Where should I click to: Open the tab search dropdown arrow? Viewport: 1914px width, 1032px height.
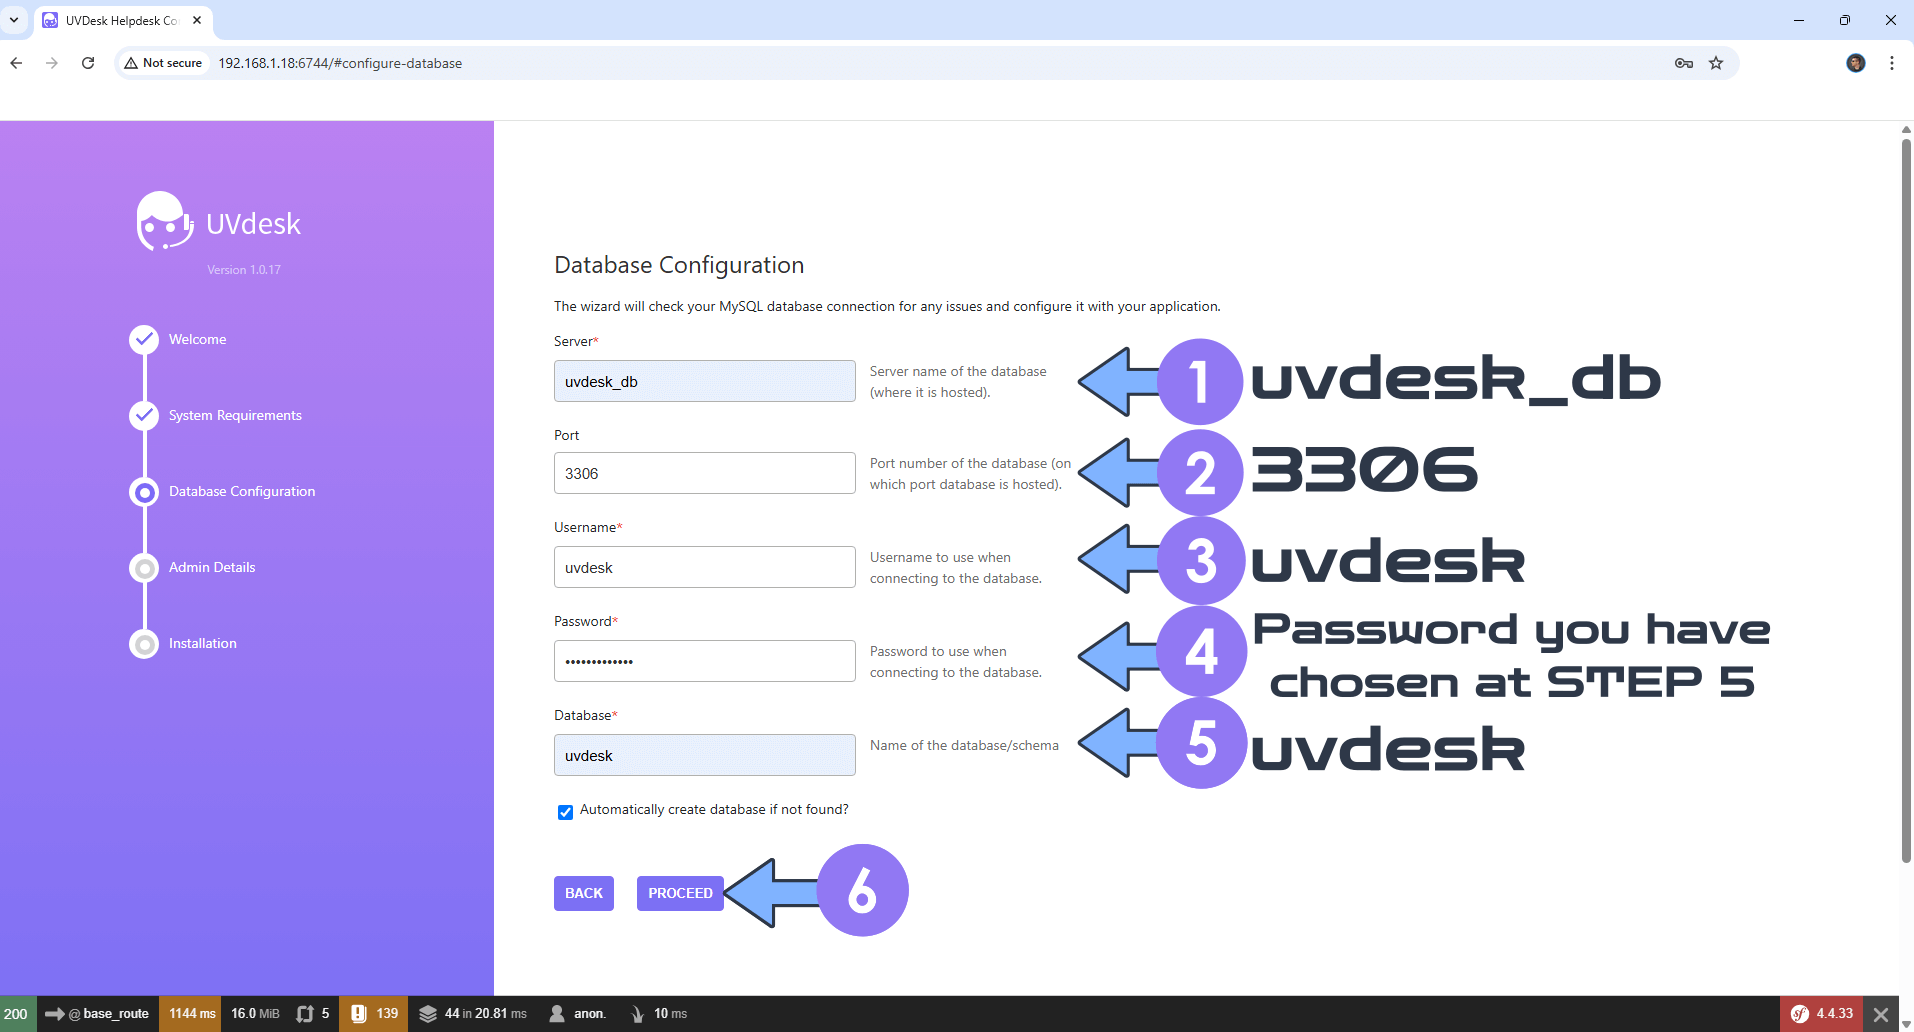pos(14,20)
